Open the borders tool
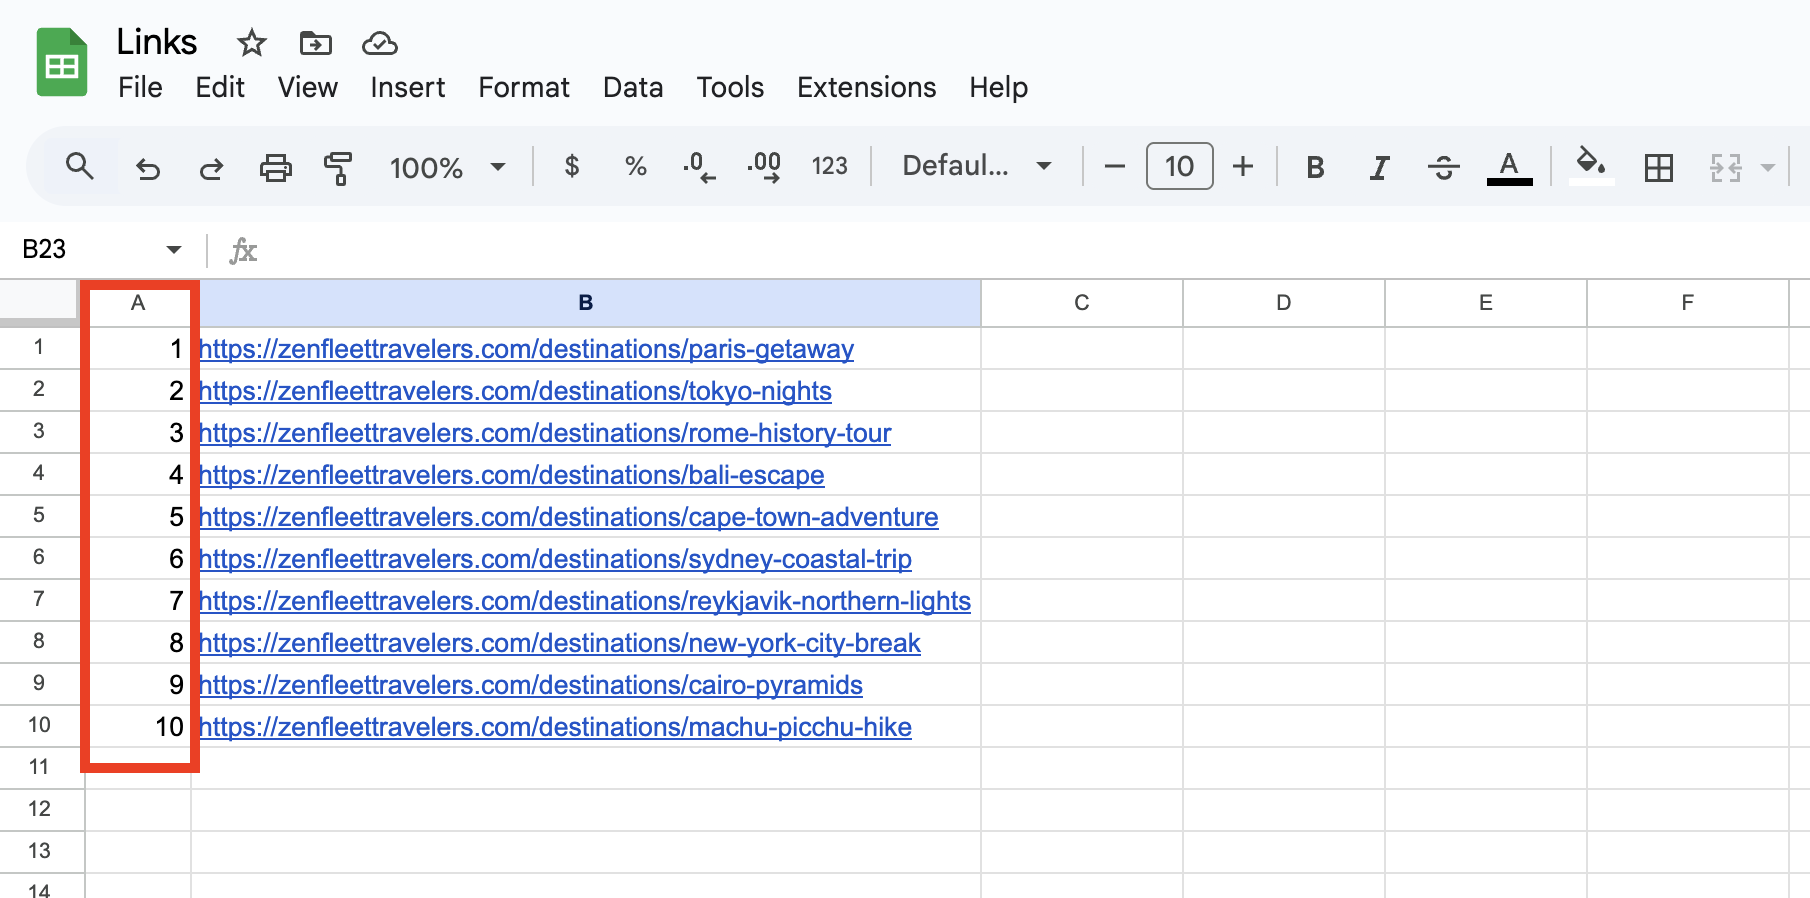Viewport: 1810px width, 898px height. [x=1658, y=167]
